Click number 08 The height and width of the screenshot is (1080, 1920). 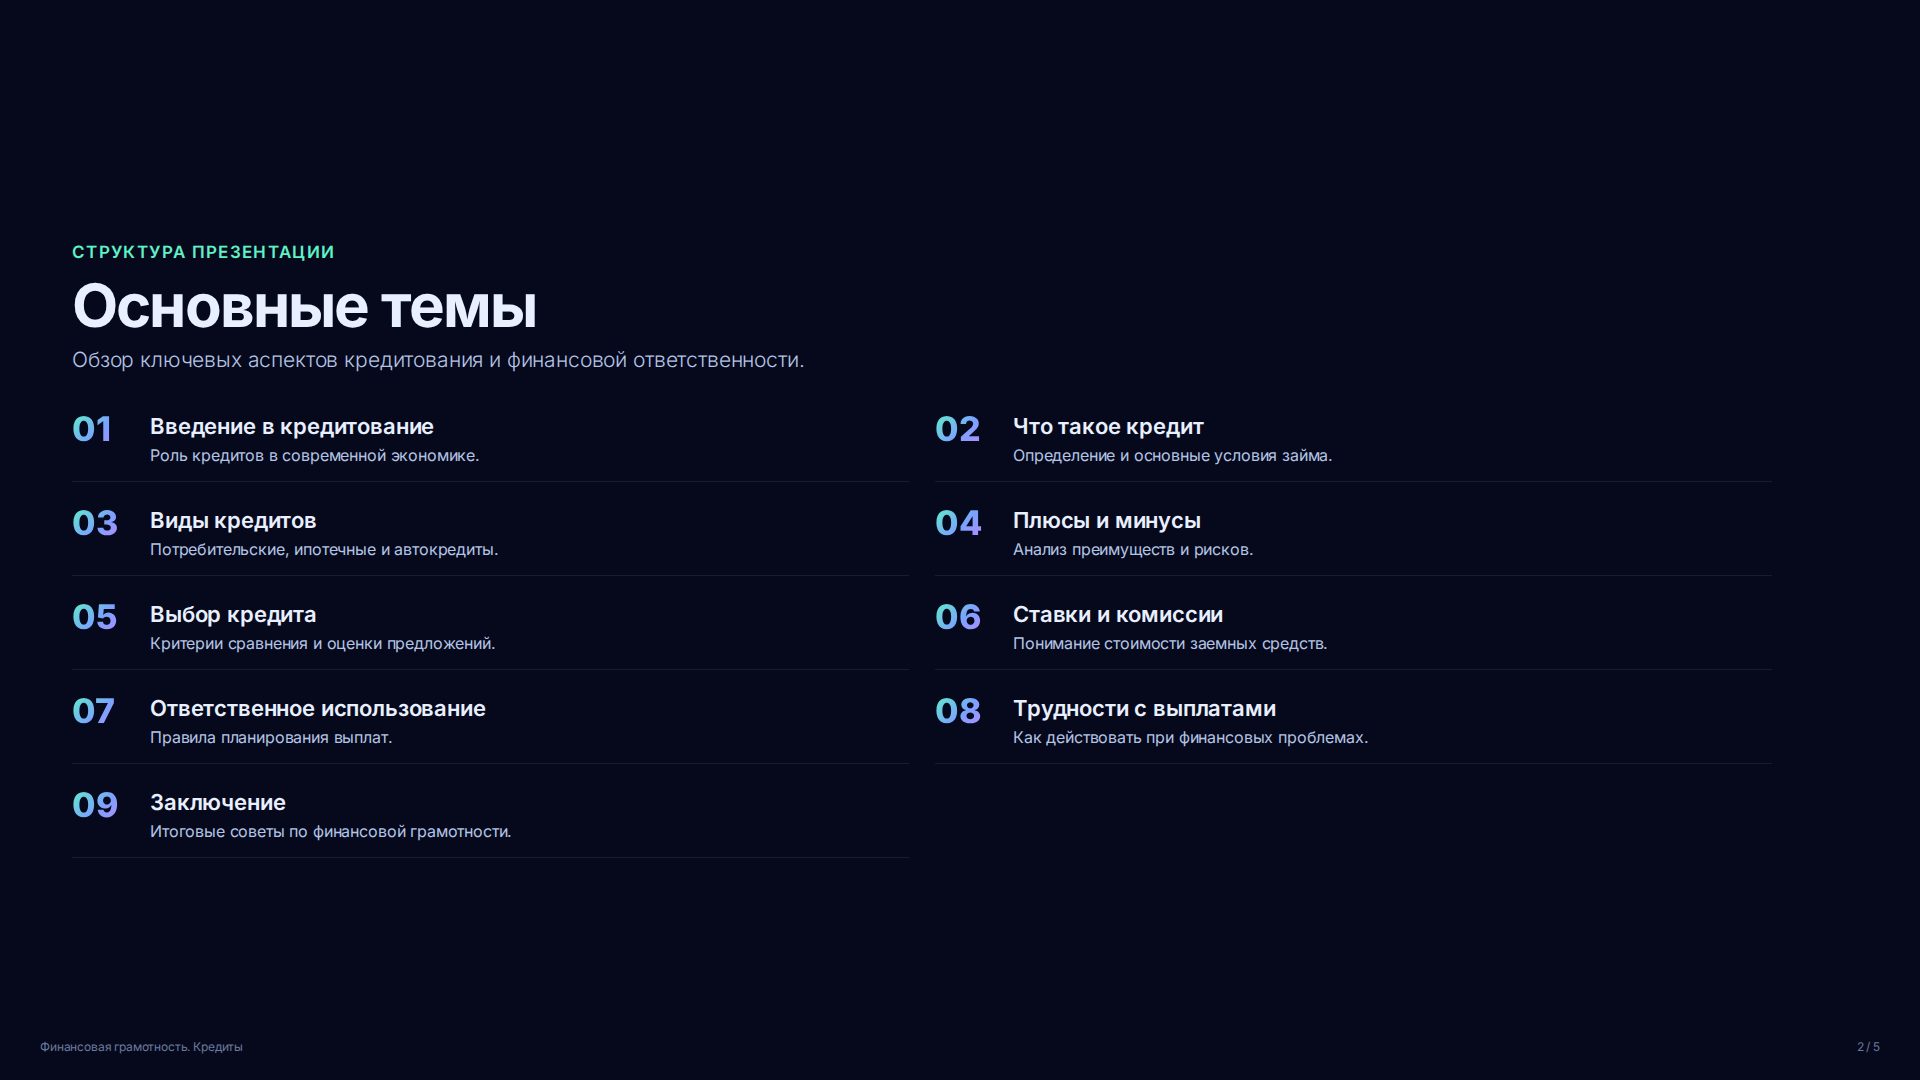coord(958,711)
